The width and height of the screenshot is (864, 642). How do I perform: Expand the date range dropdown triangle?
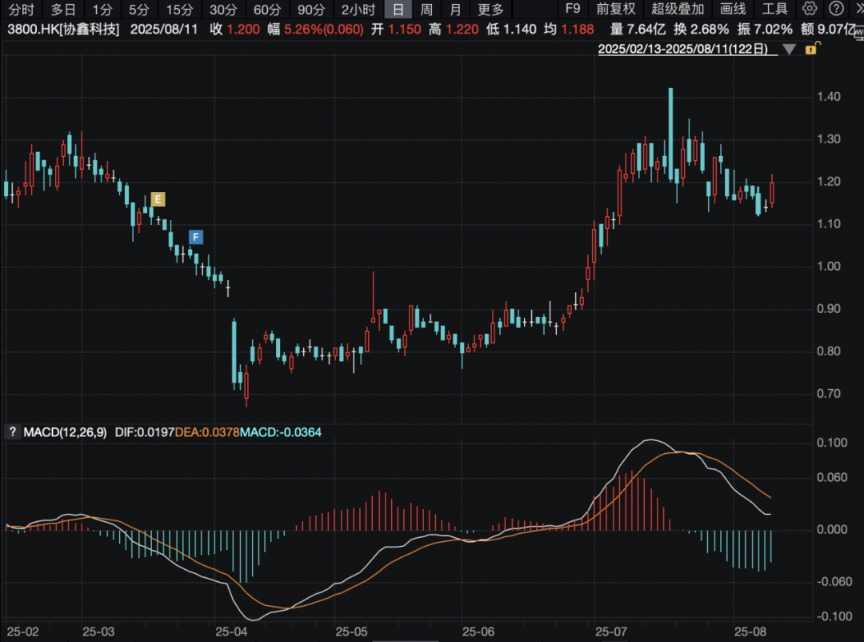click(x=790, y=48)
